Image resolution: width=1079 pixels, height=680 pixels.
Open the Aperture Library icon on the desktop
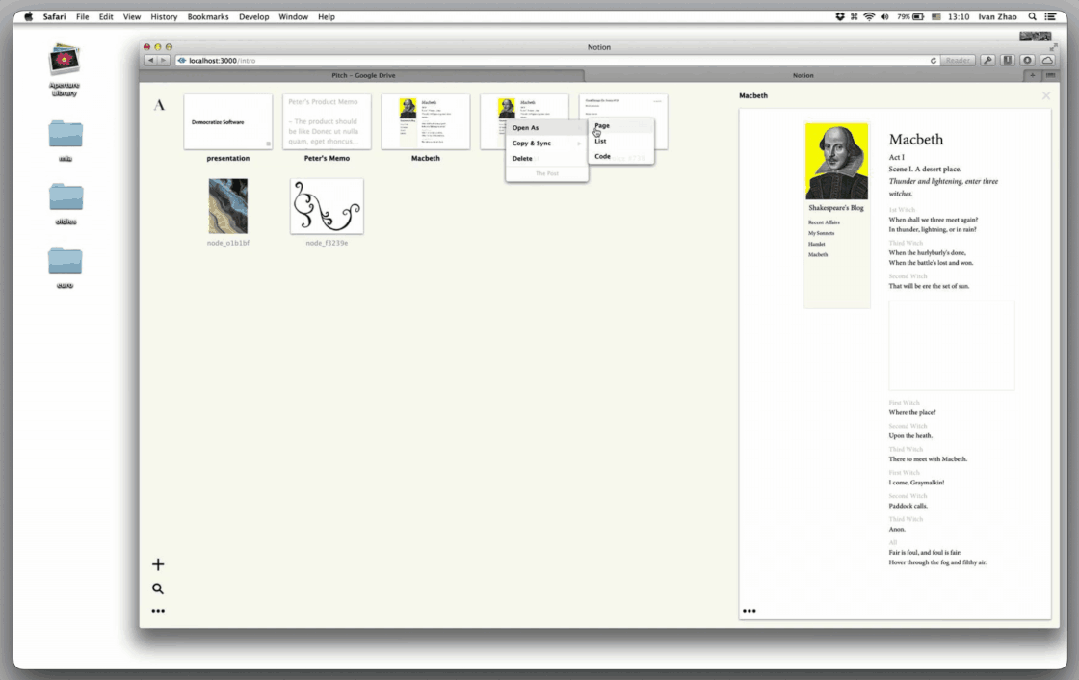coord(63,62)
